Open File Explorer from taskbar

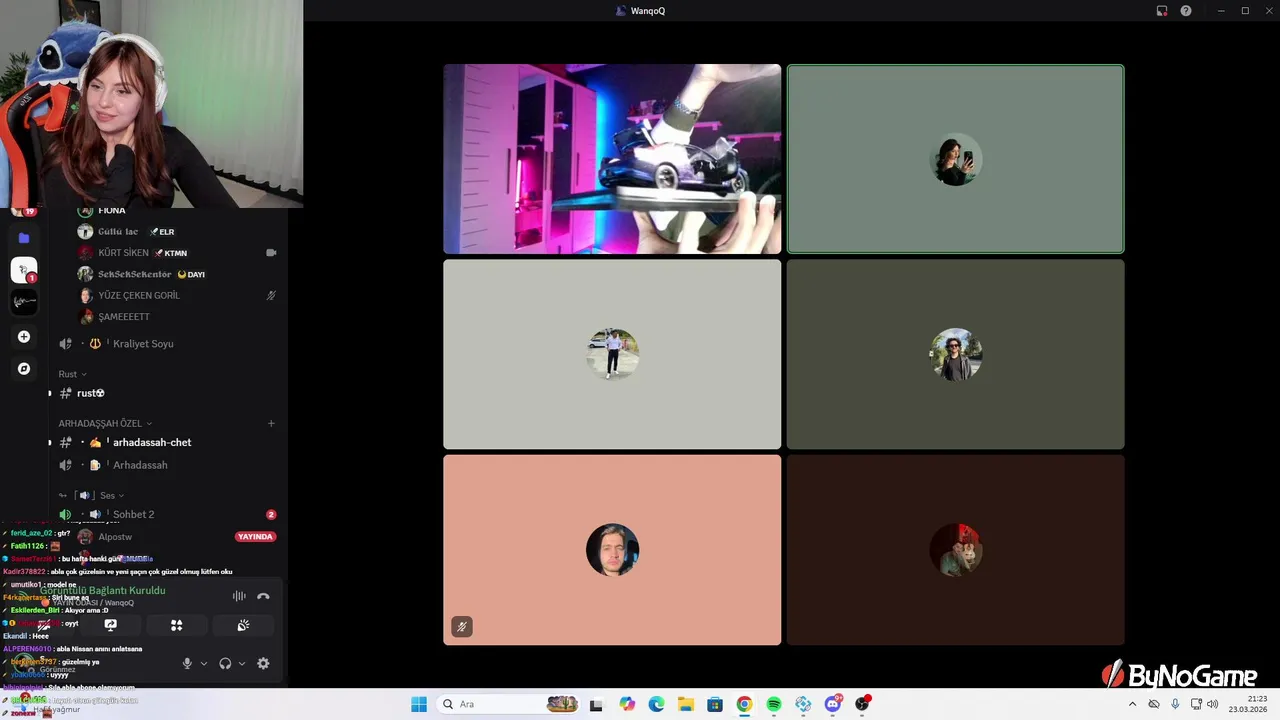tap(685, 704)
